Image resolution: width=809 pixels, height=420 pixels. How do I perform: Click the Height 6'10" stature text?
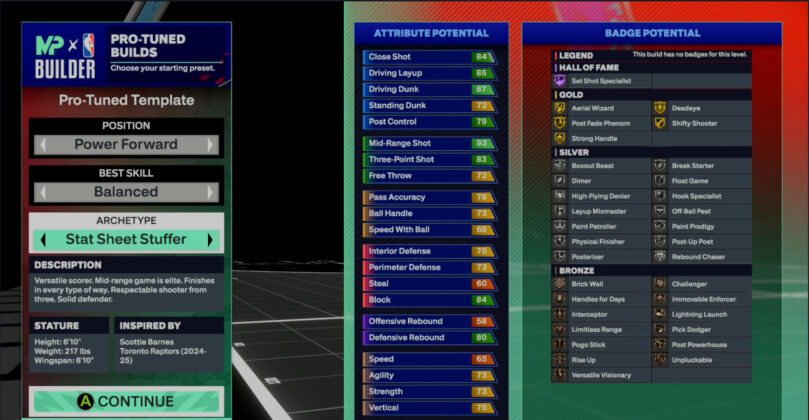[57, 342]
